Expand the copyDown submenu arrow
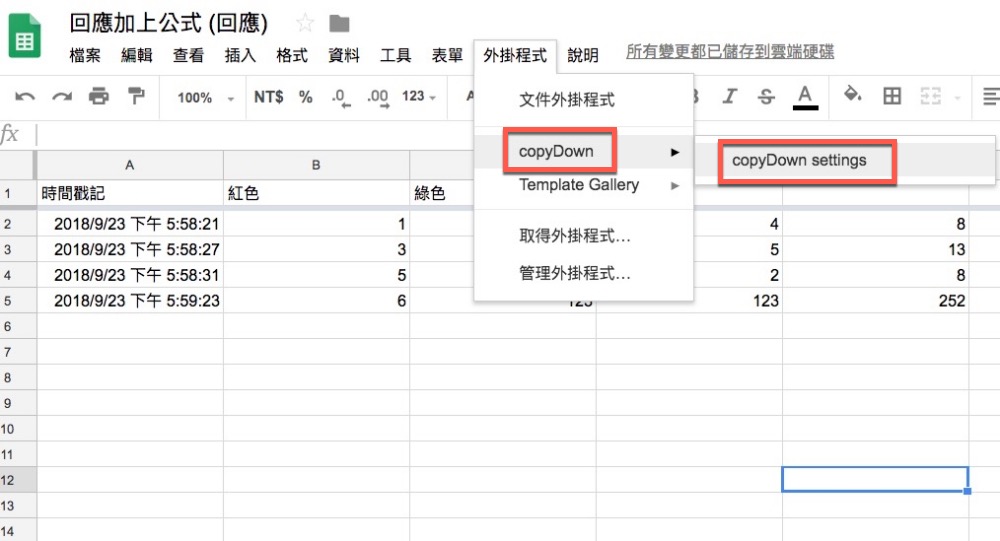The image size is (1000, 541). (675, 152)
